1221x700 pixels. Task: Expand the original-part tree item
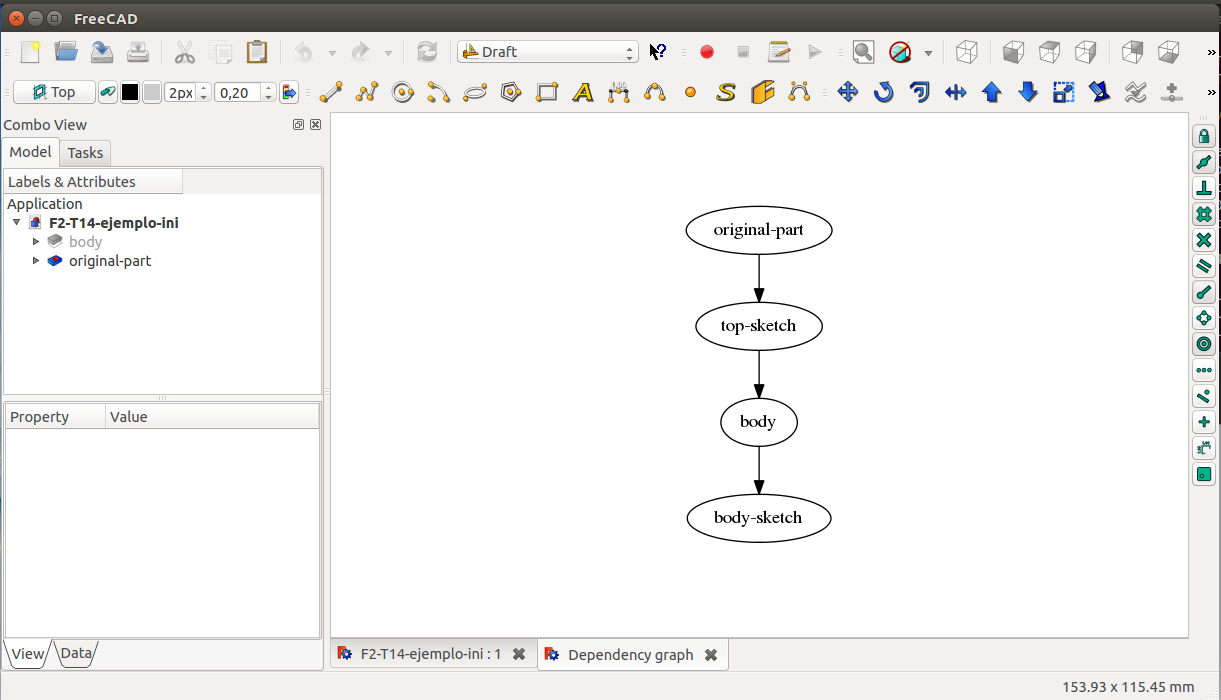[x=37, y=261]
